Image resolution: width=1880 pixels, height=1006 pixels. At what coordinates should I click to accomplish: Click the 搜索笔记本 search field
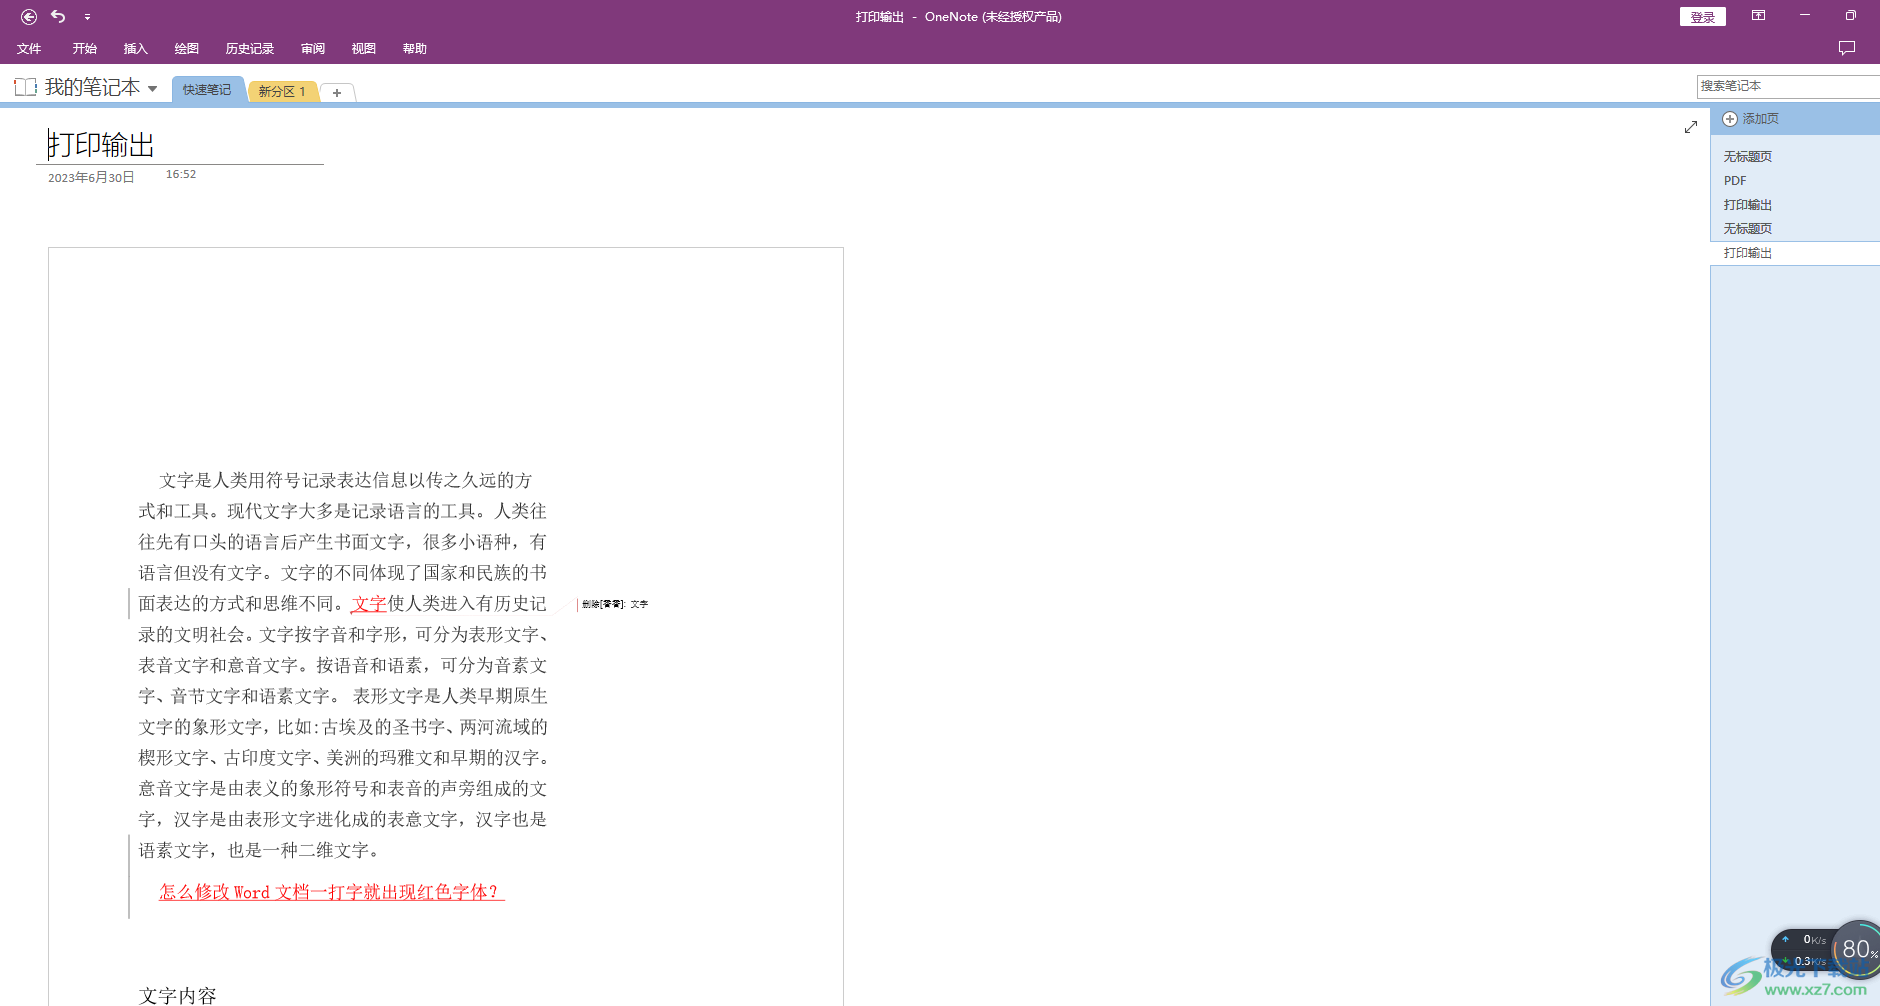(x=1788, y=86)
